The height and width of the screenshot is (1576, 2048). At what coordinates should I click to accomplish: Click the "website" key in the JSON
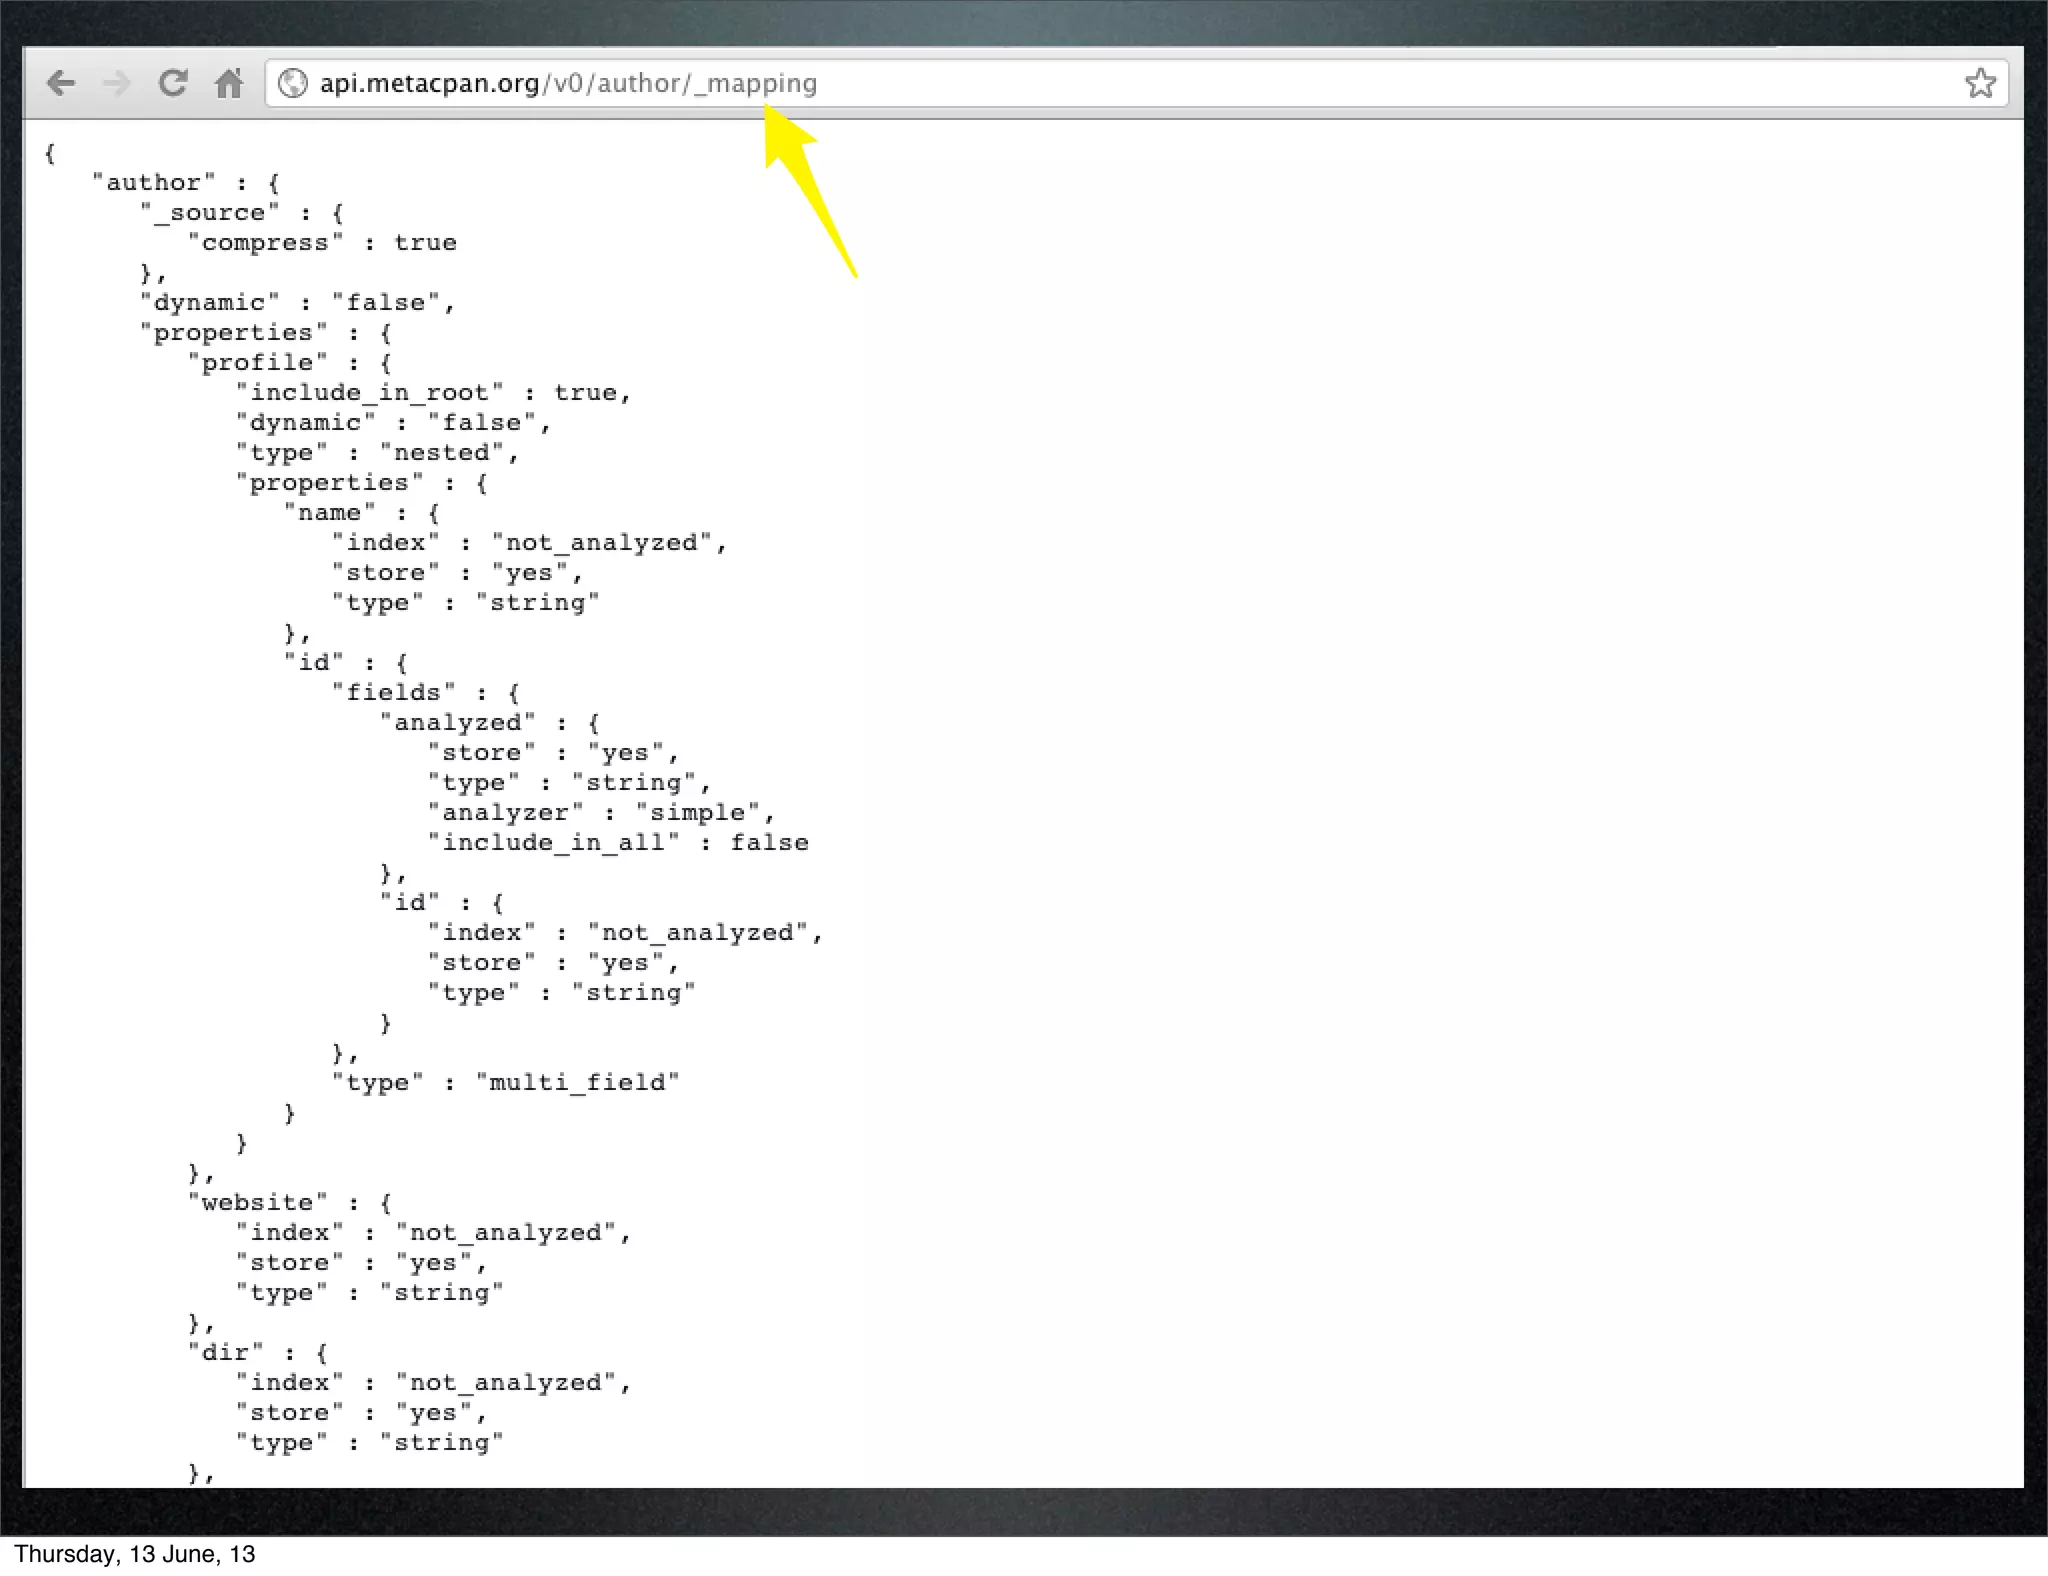[x=258, y=1203]
